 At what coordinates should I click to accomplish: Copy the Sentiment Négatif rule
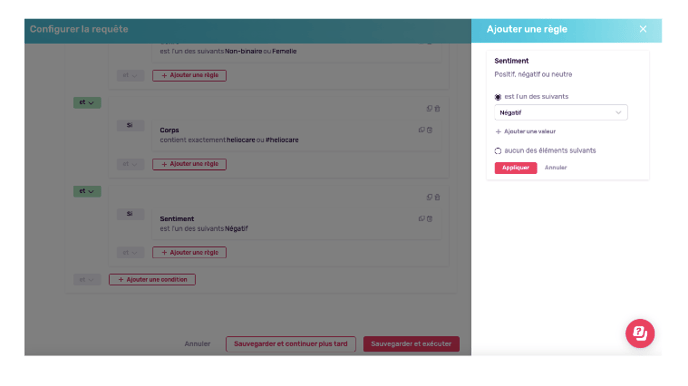pos(422,218)
